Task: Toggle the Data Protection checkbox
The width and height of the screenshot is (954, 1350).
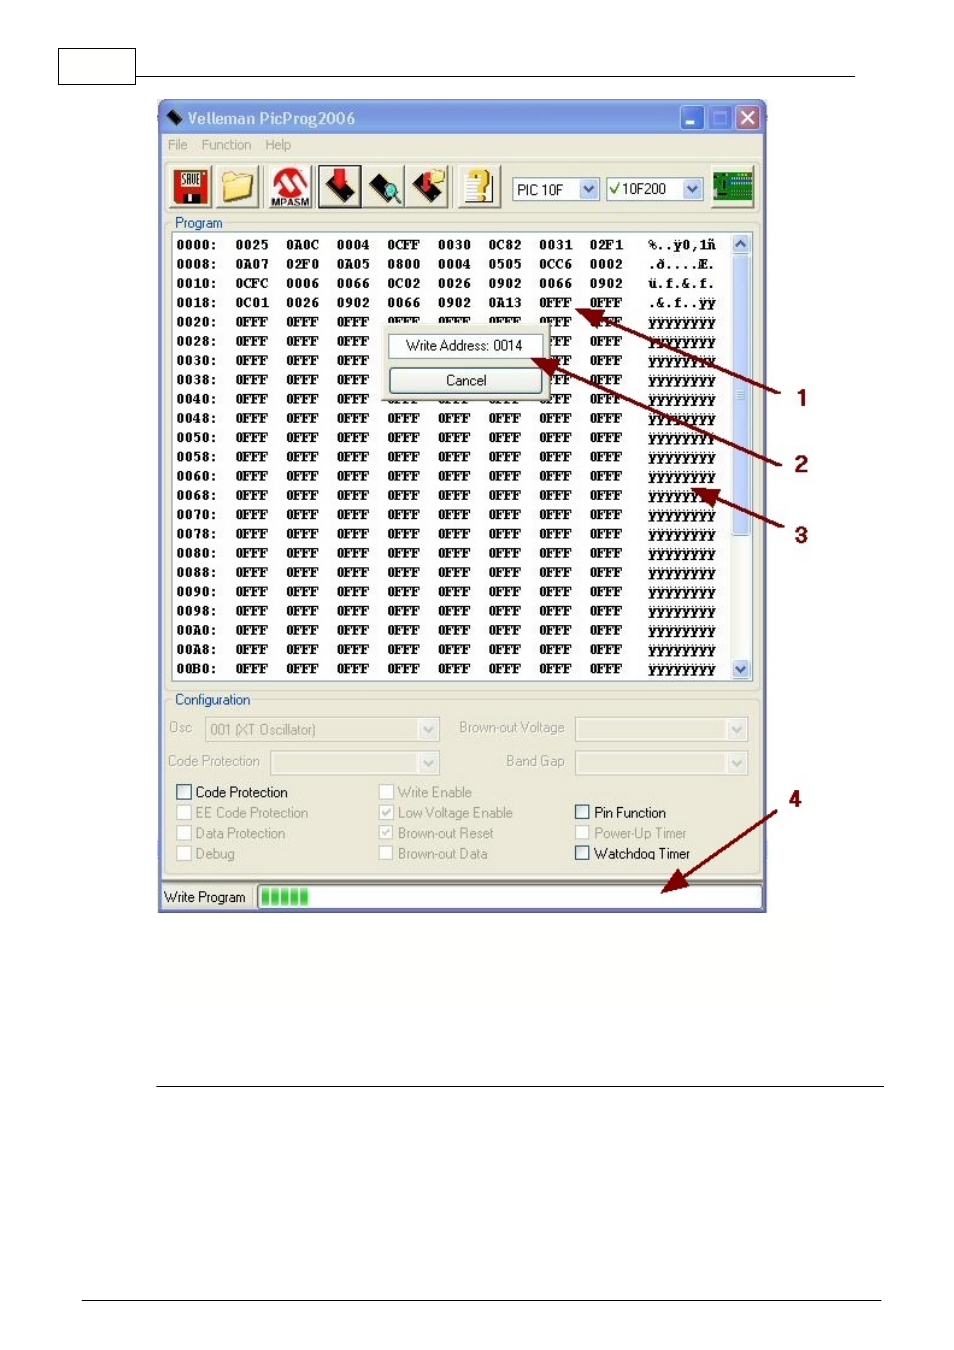Action: 184,833
